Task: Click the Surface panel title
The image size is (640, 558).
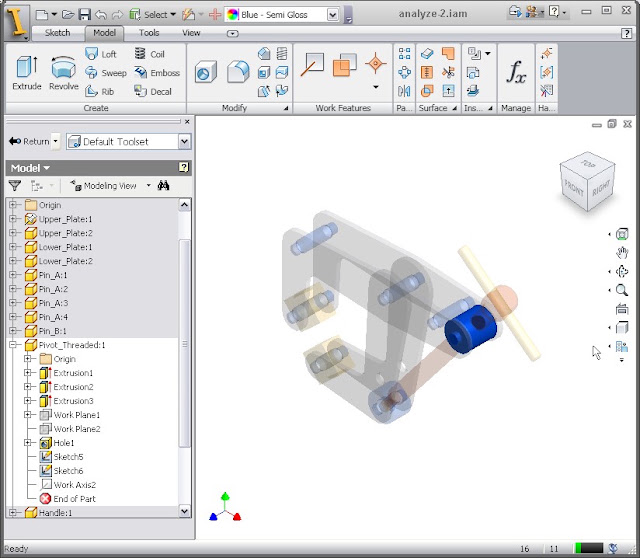Action: pos(433,108)
